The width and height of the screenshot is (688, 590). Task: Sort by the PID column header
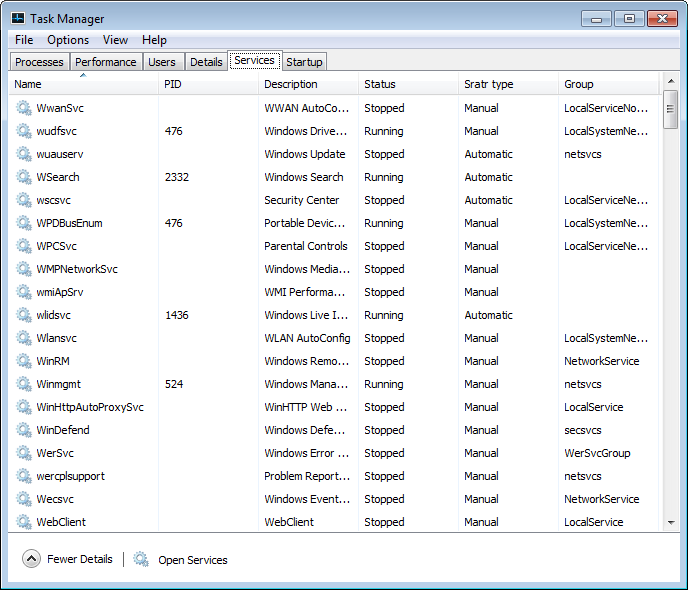(208, 84)
